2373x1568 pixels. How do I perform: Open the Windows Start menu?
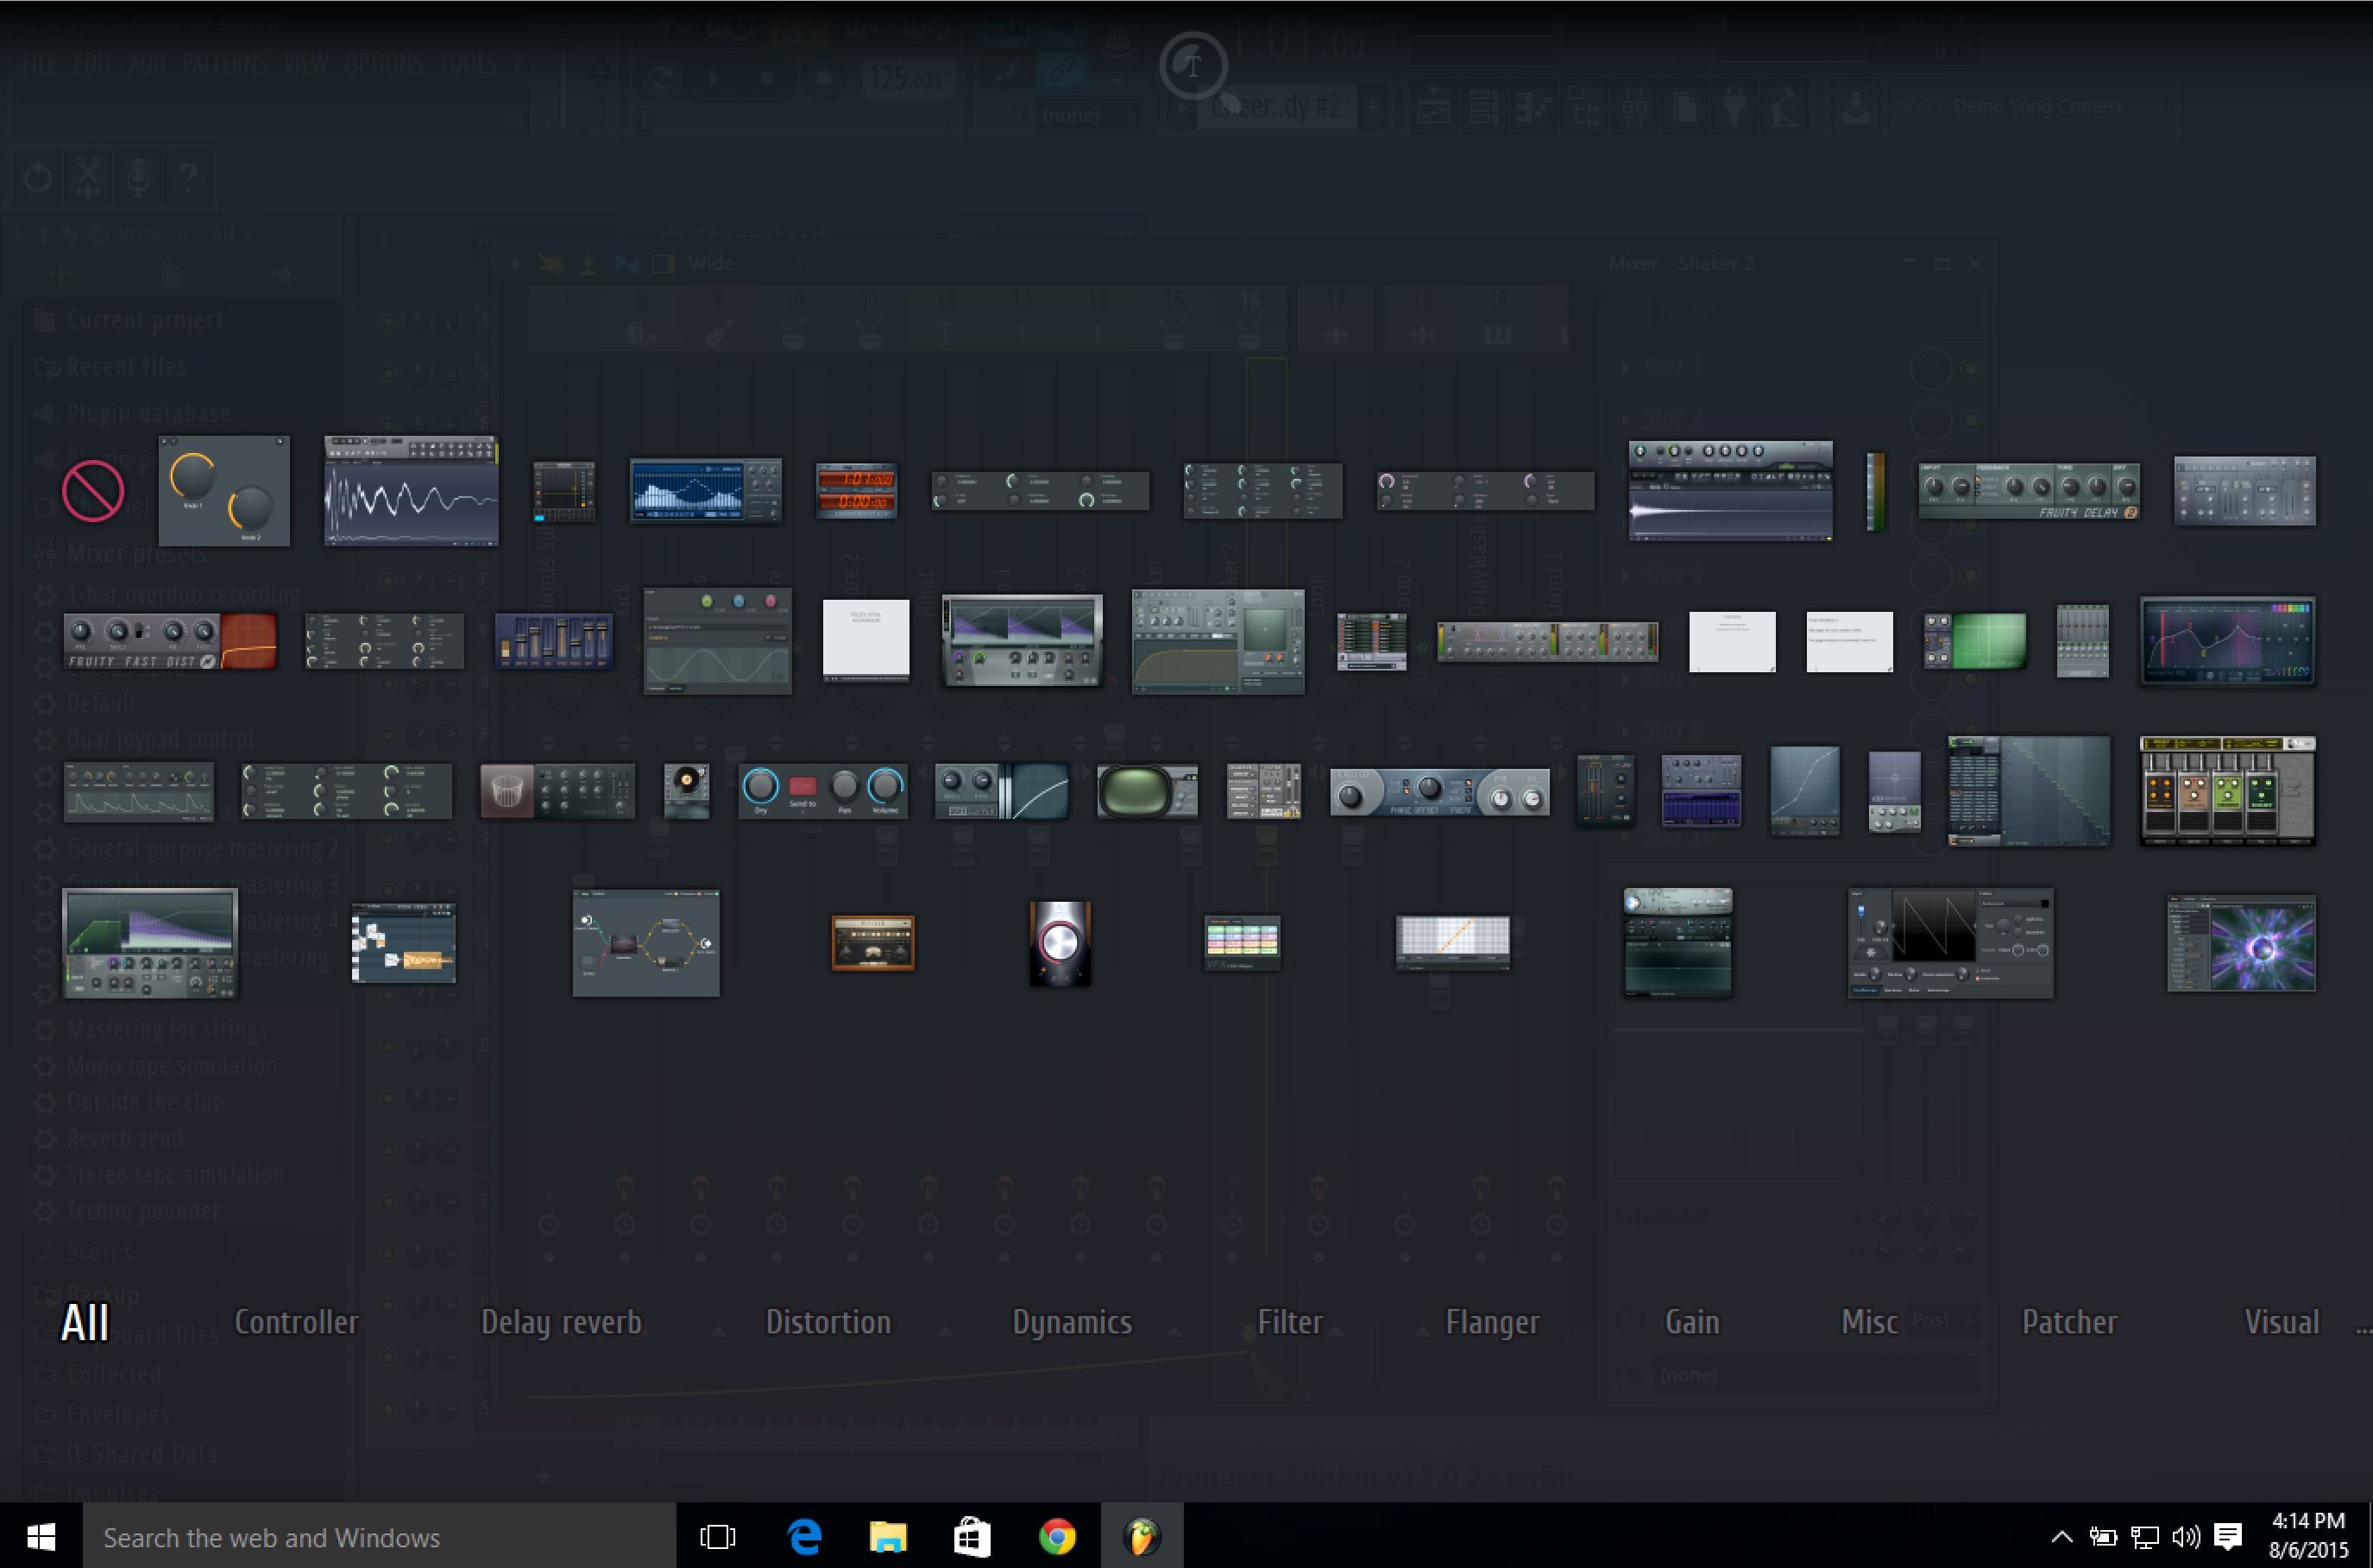click(41, 1536)
